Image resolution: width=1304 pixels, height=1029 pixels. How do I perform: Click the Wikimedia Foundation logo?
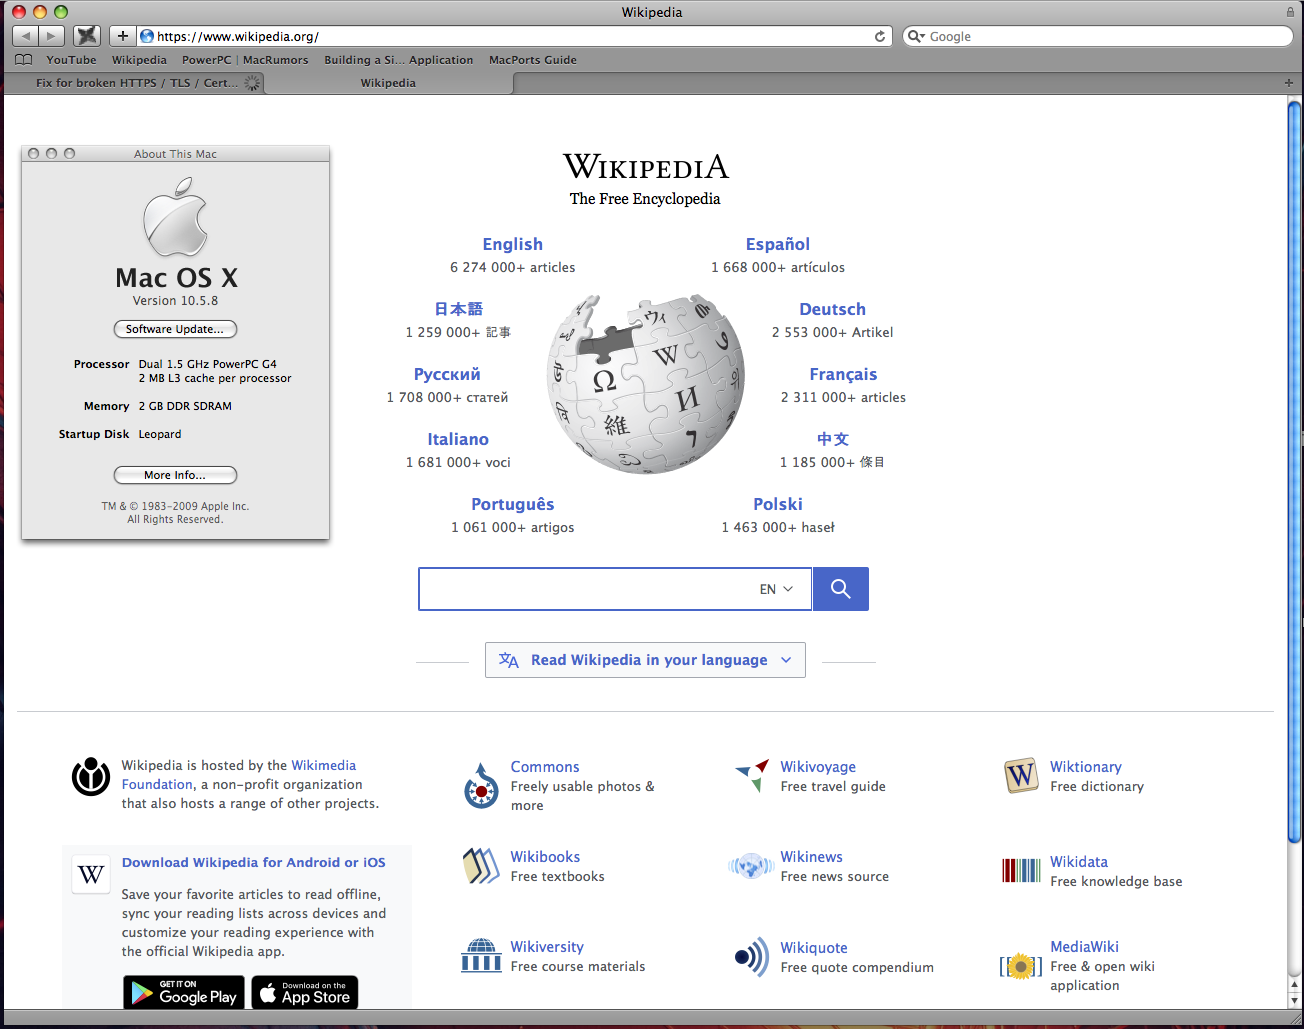click(x=91, y=776)
